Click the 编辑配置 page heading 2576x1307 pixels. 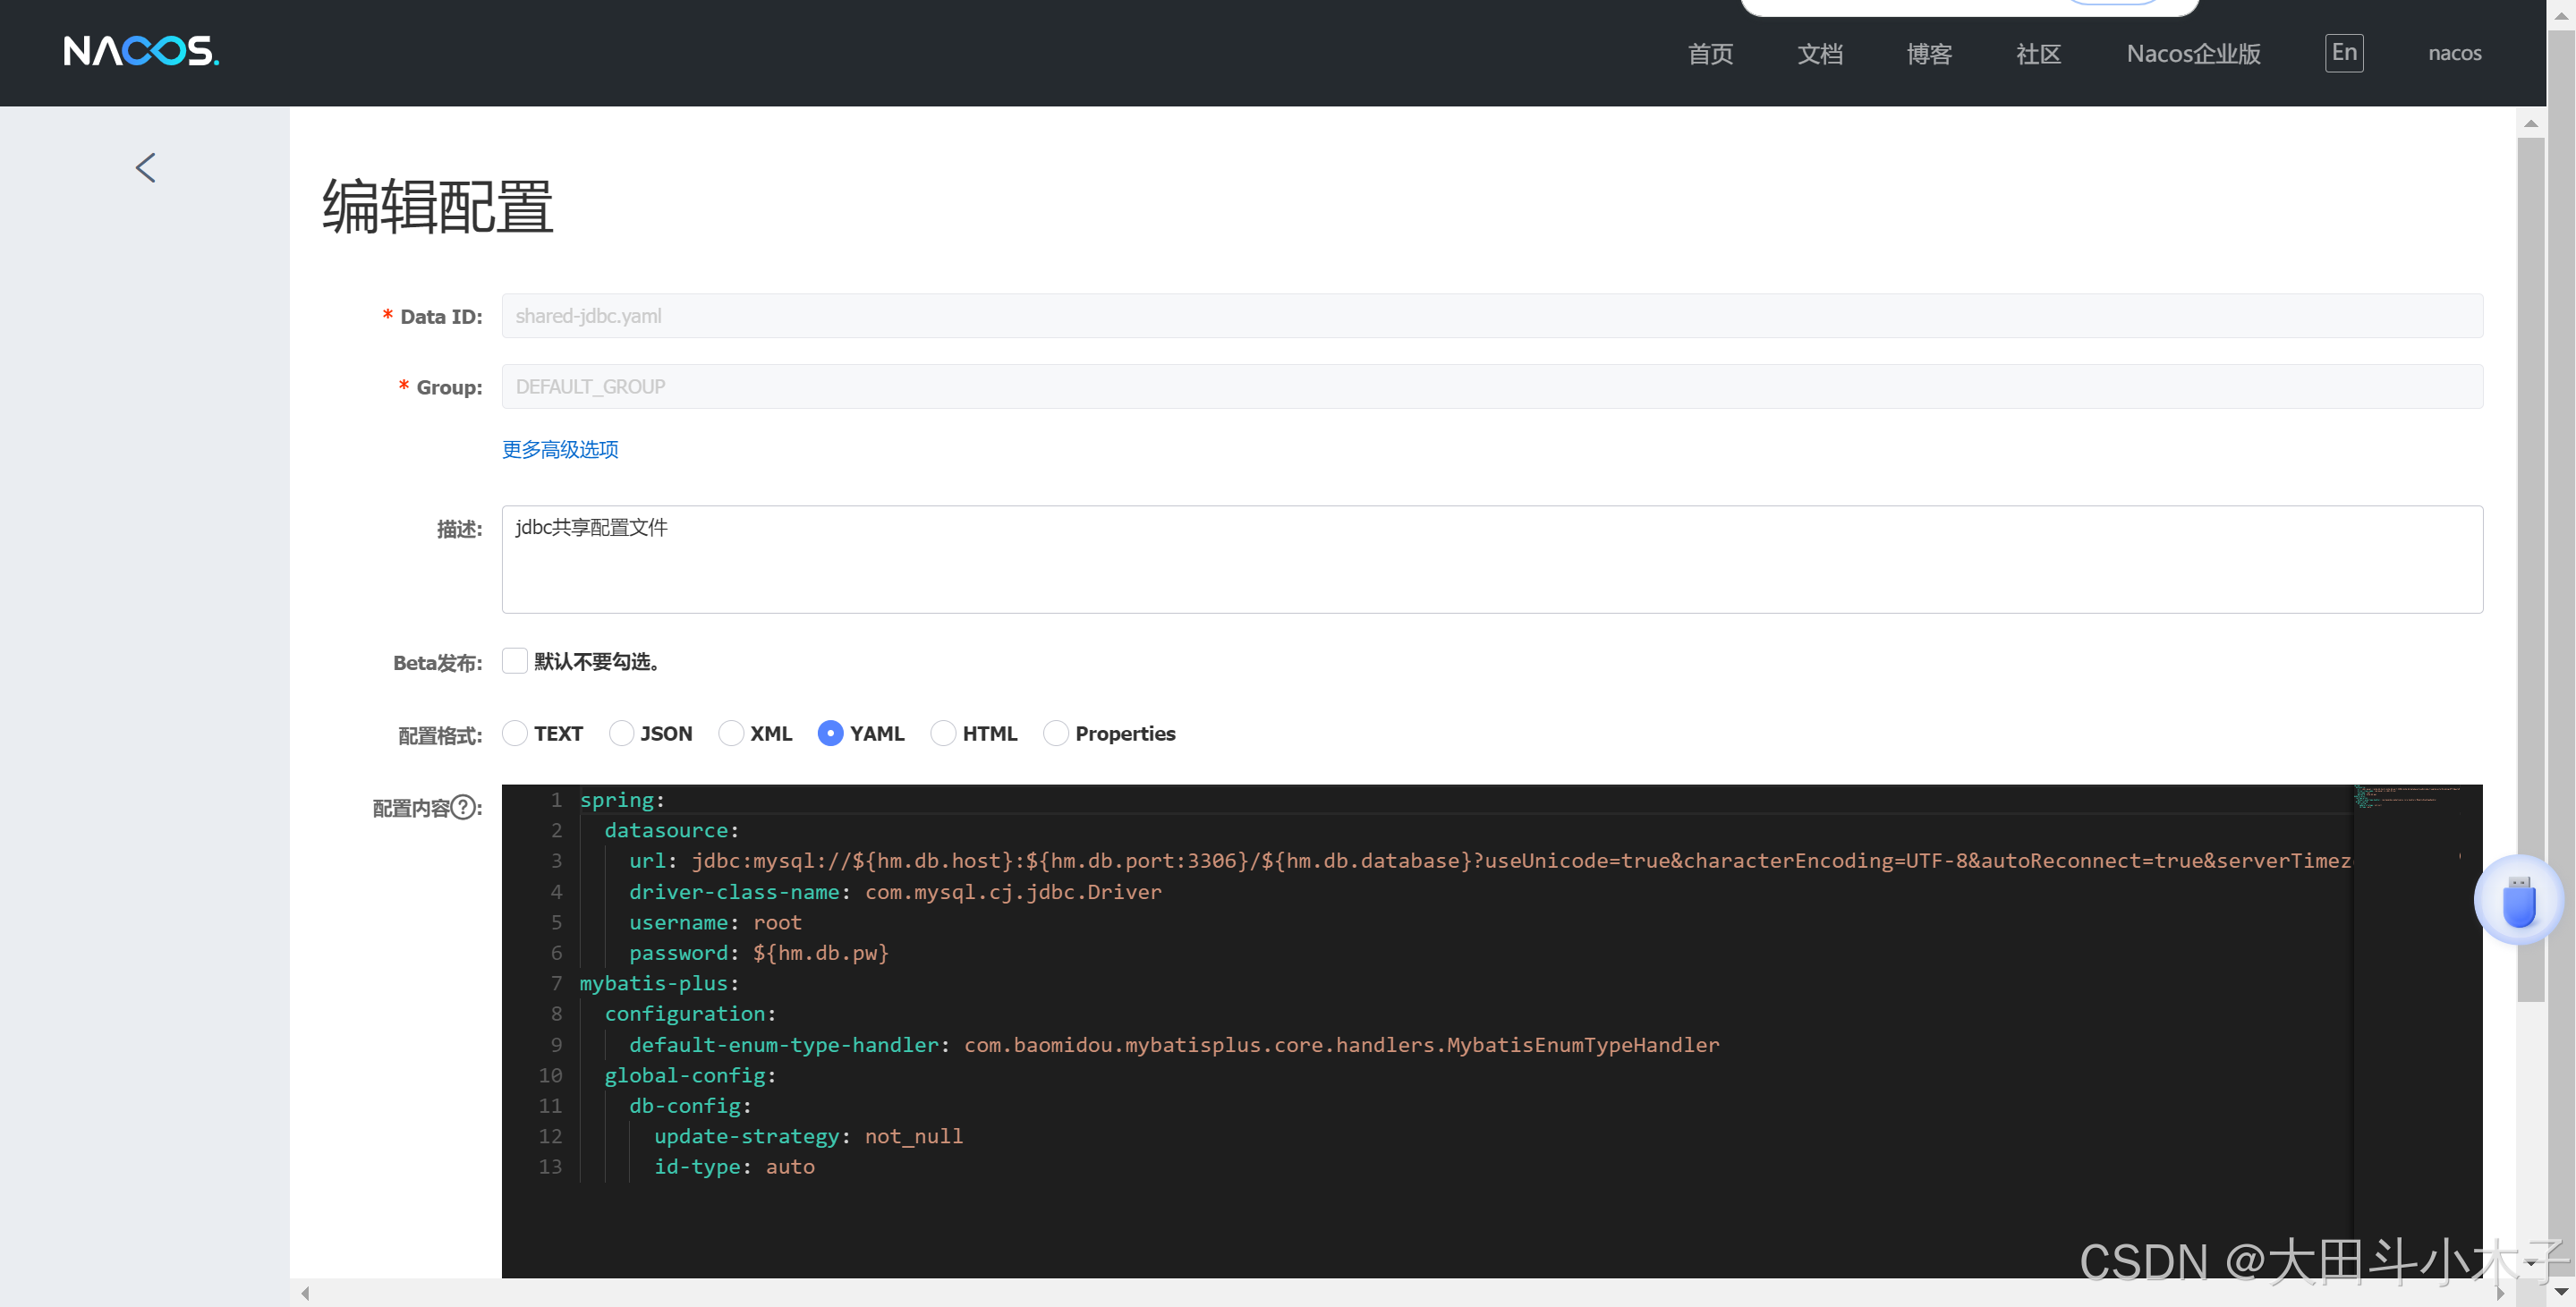point(437,207)
